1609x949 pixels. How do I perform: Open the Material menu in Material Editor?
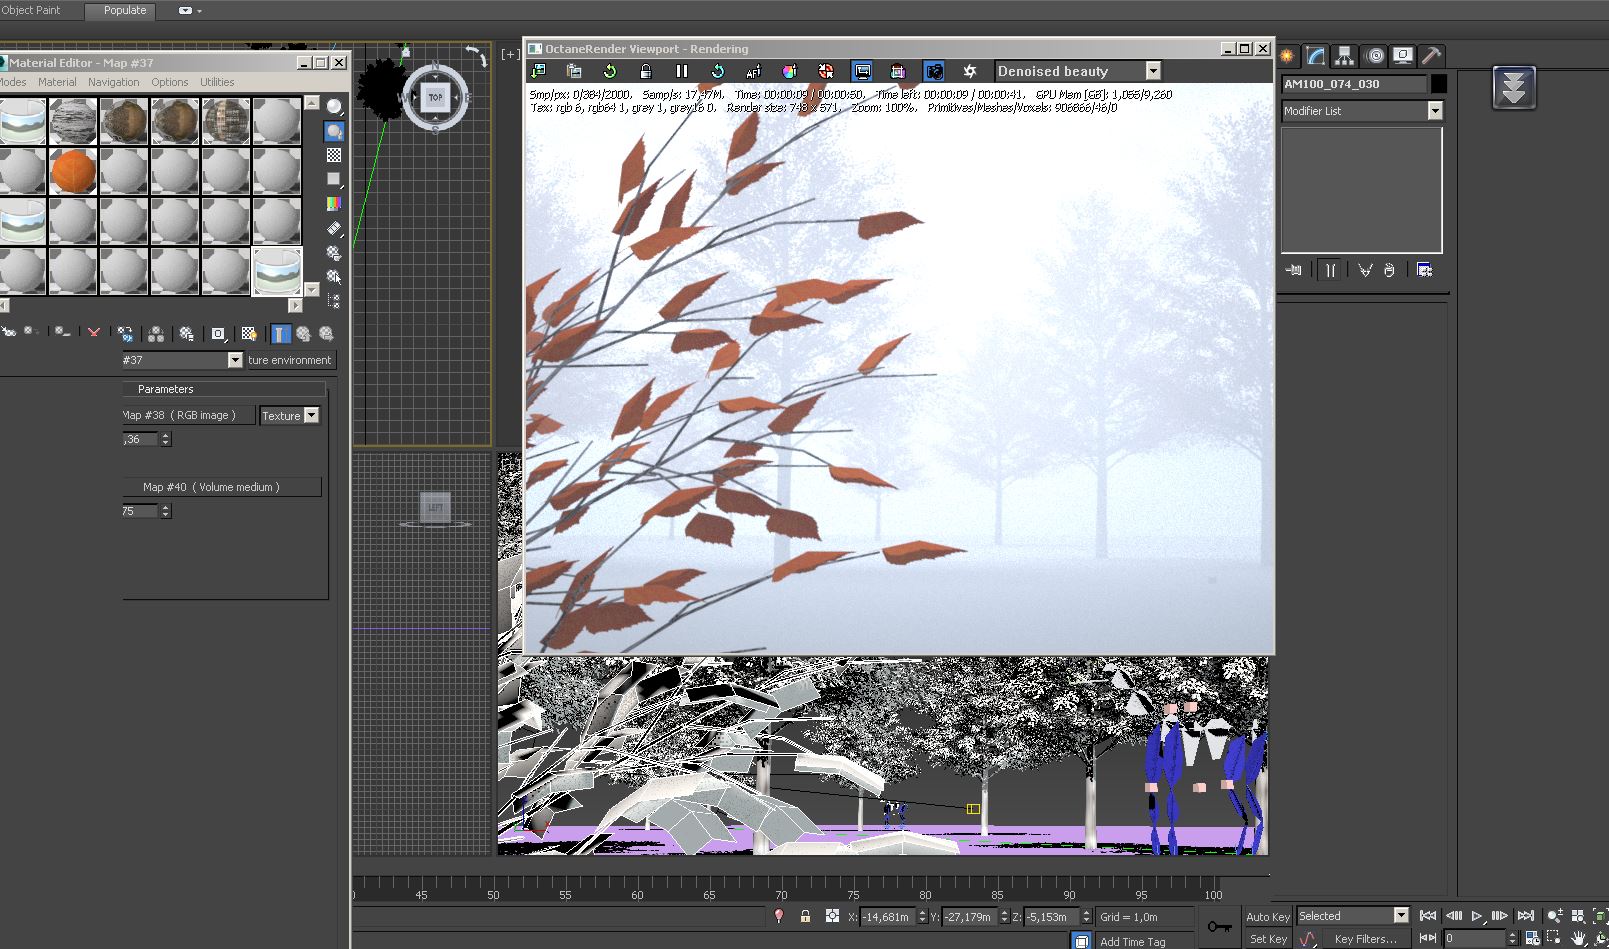(57, 82)
